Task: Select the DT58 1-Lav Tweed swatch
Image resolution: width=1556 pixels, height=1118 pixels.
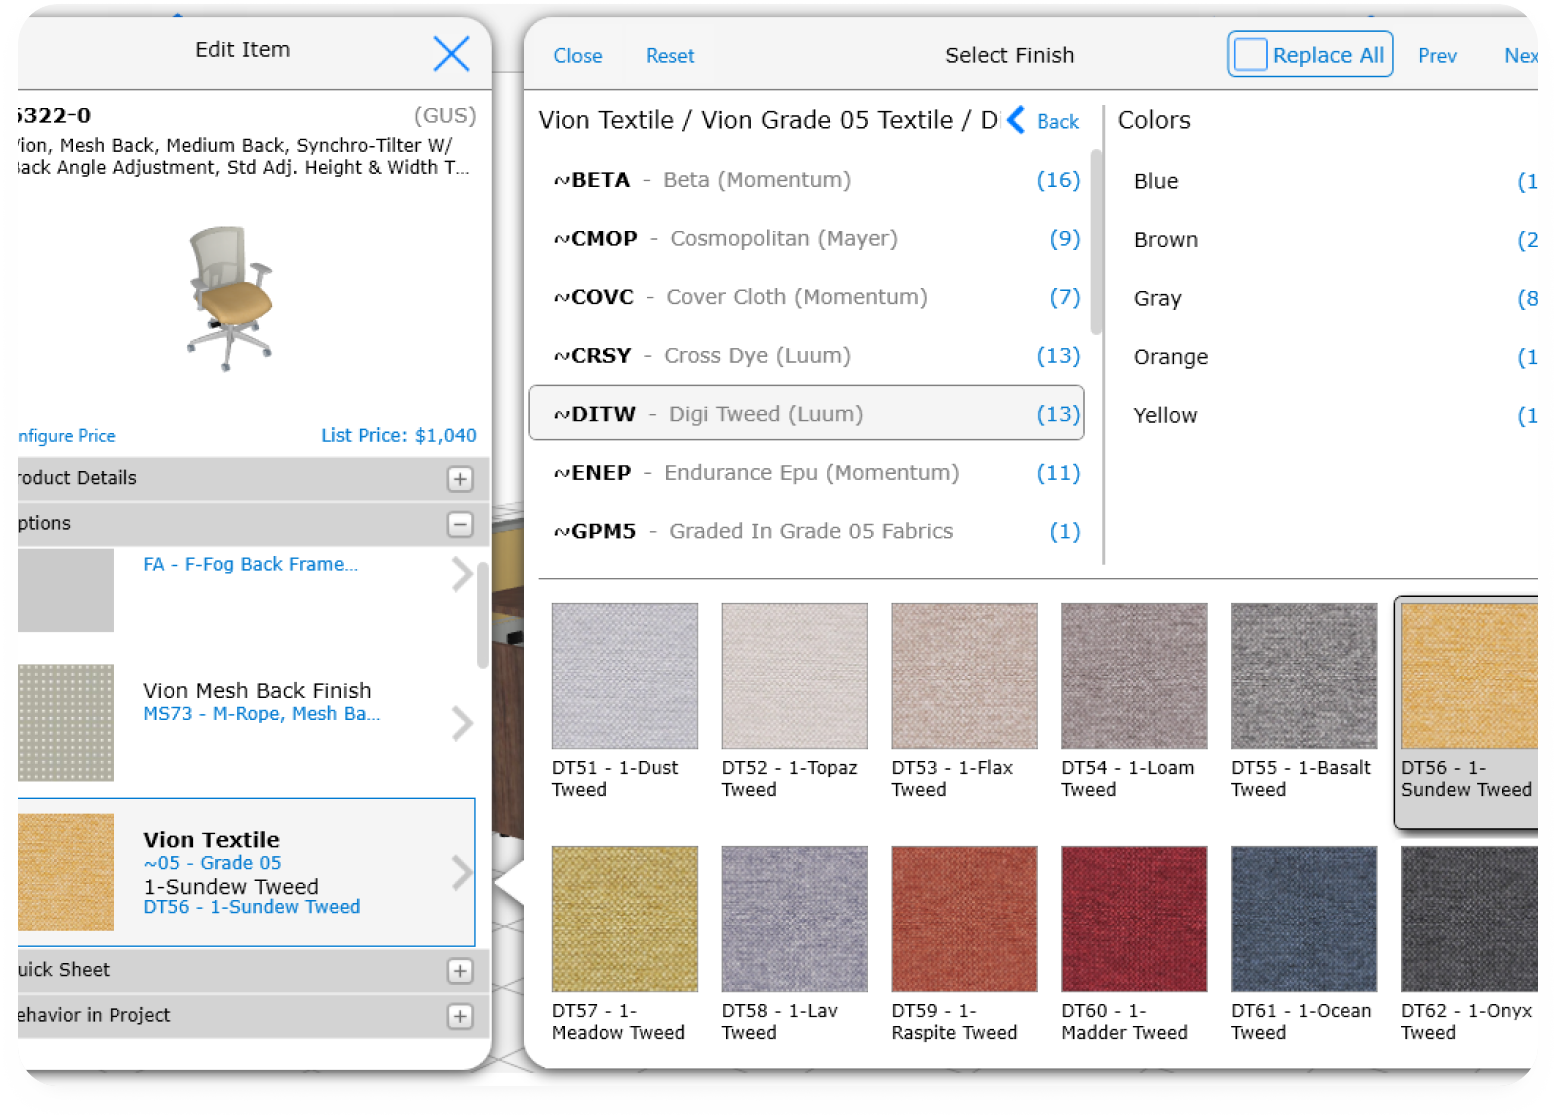Action: (795, 919)
